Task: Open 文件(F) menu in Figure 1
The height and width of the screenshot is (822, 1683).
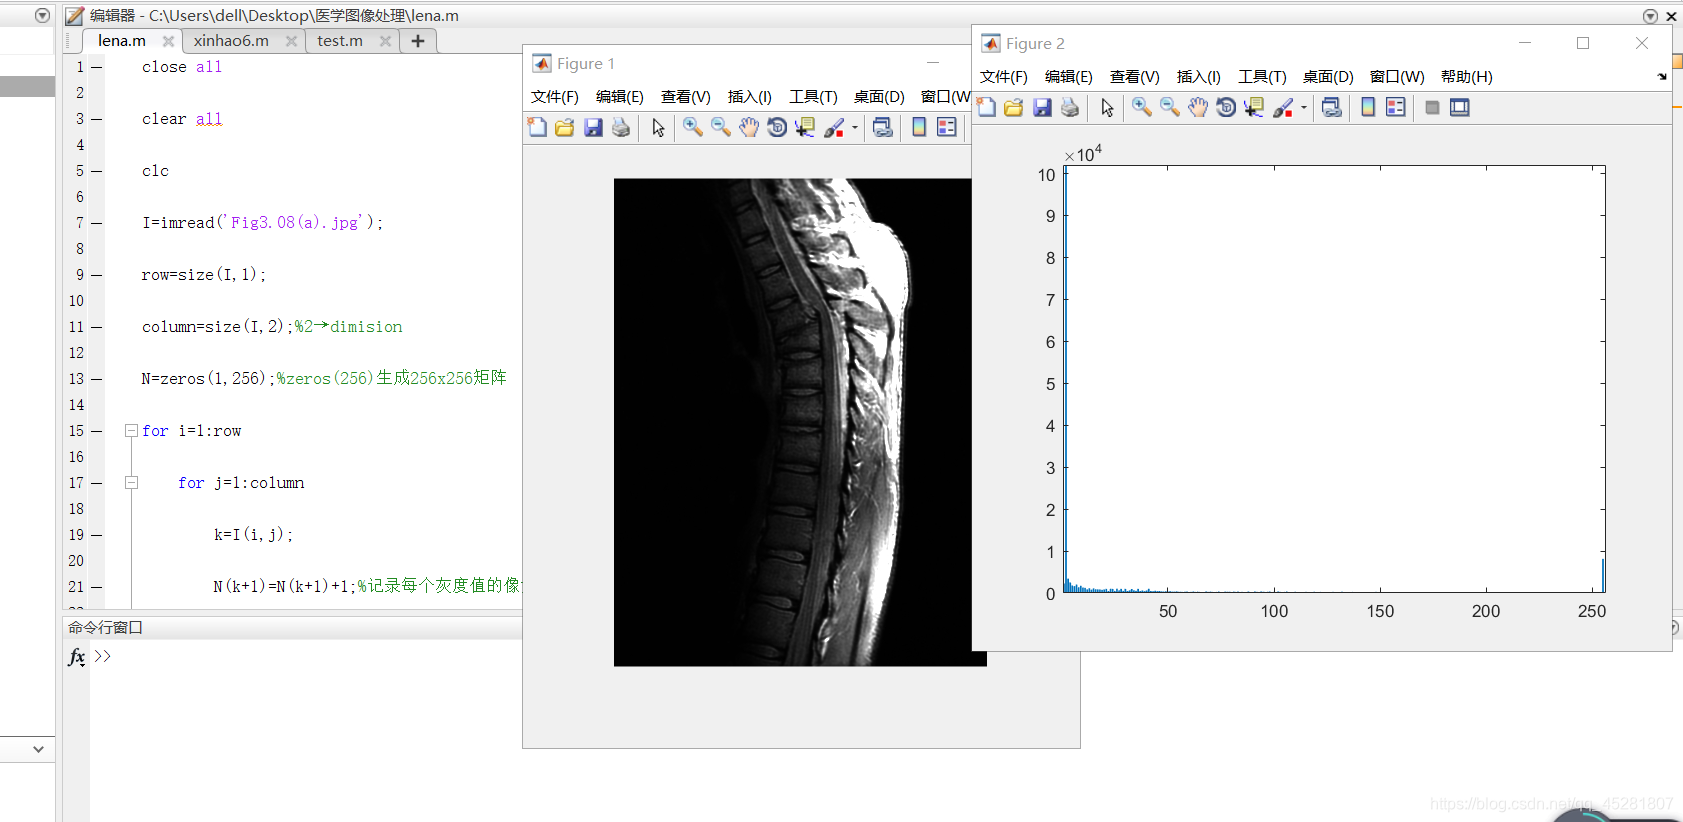Action: point(554,97)
